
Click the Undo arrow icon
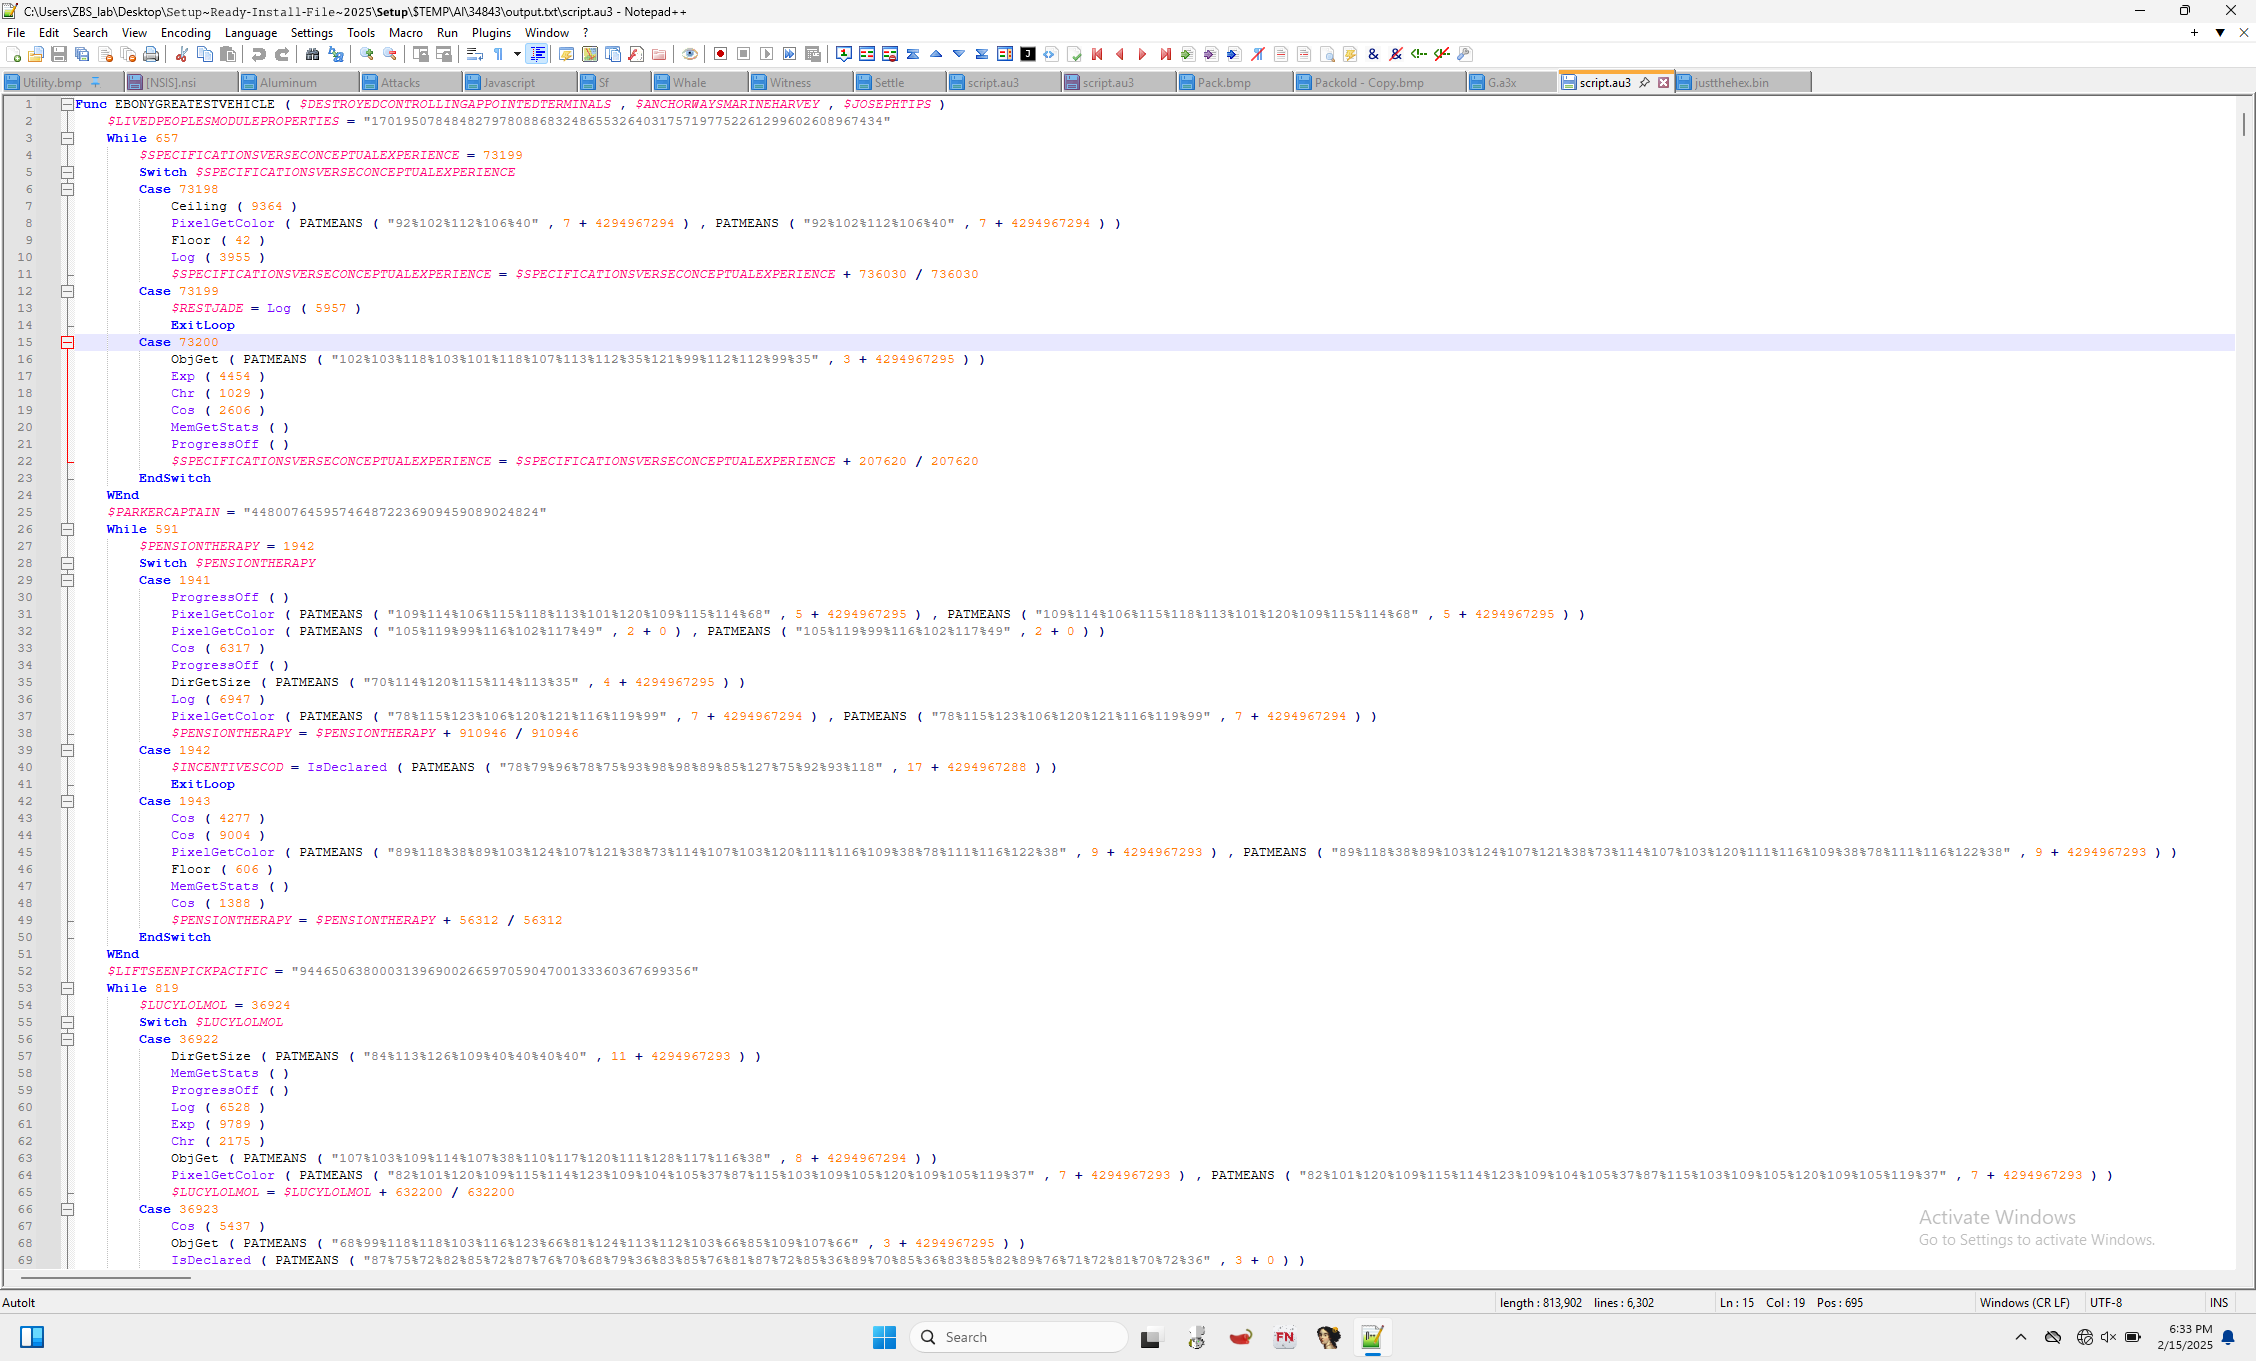coord(259,54)
